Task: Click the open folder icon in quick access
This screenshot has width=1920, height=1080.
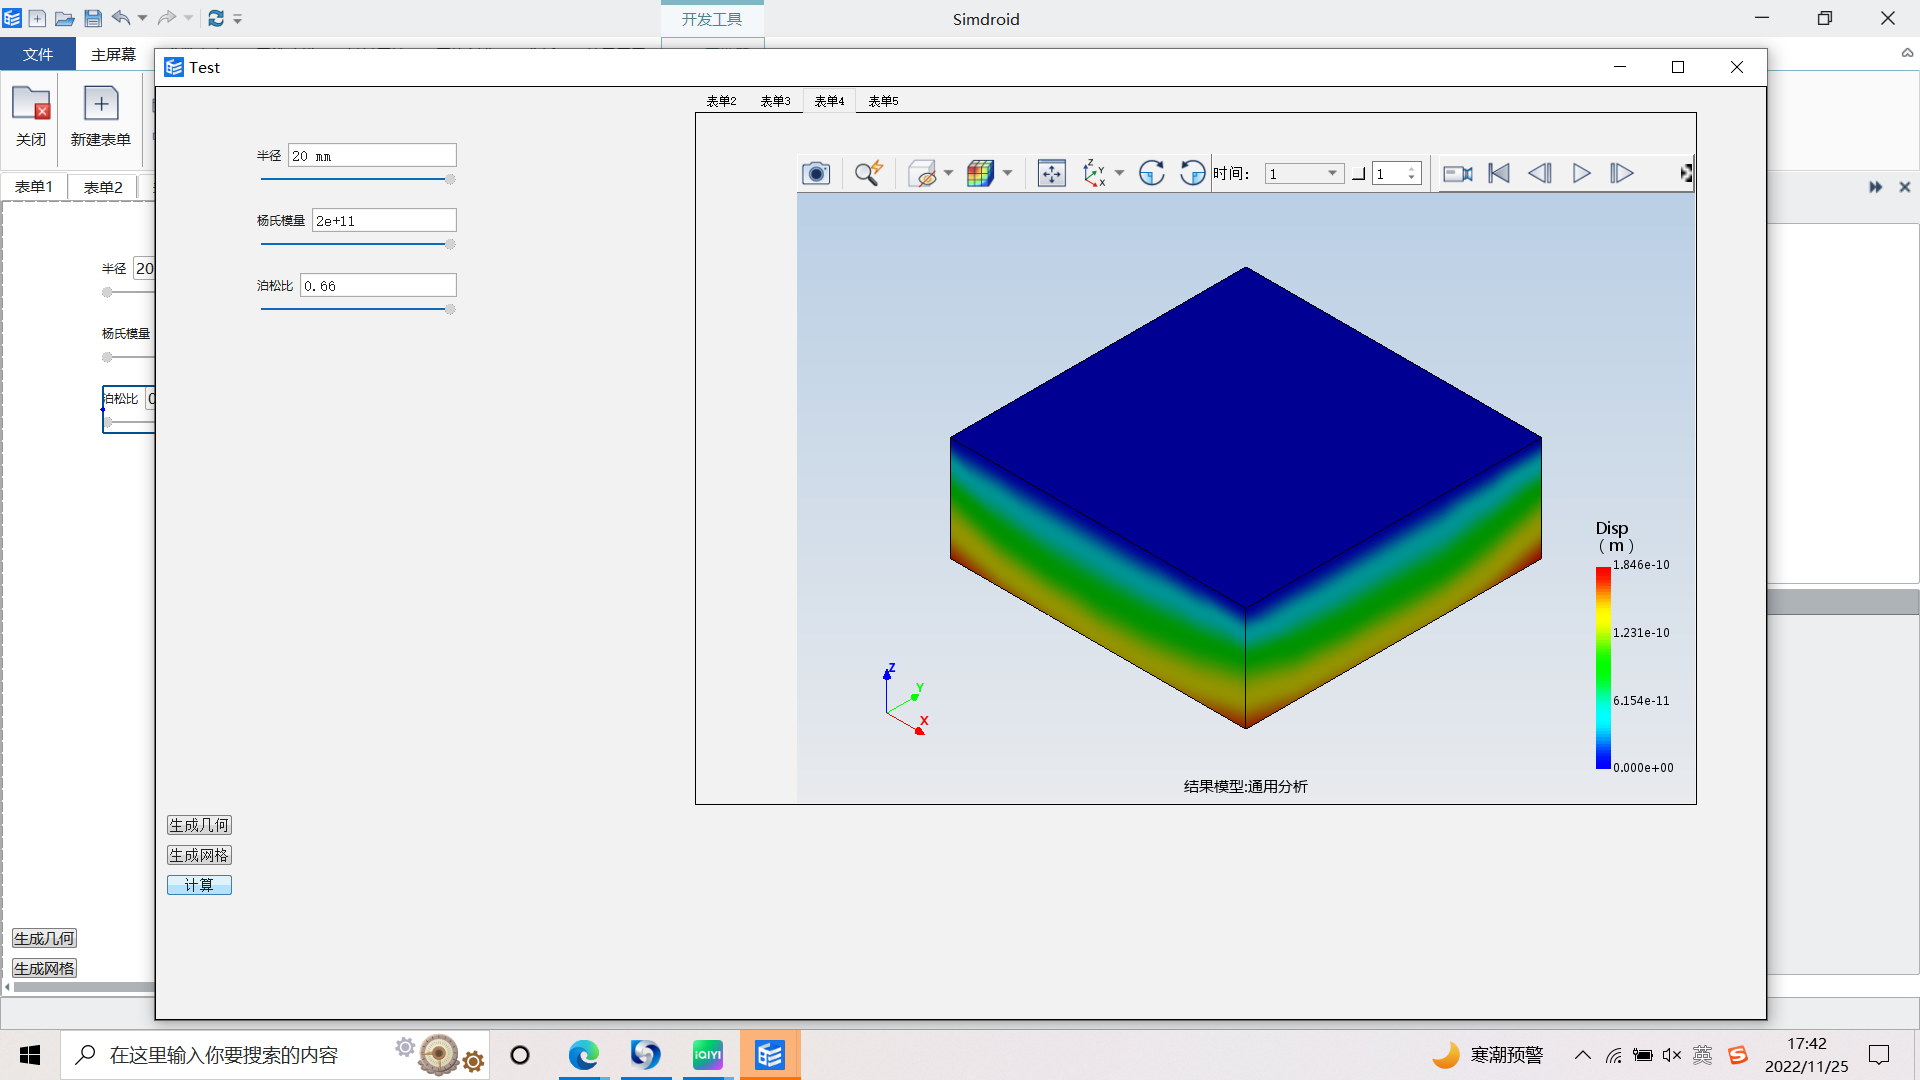Action: click(64, 18)
